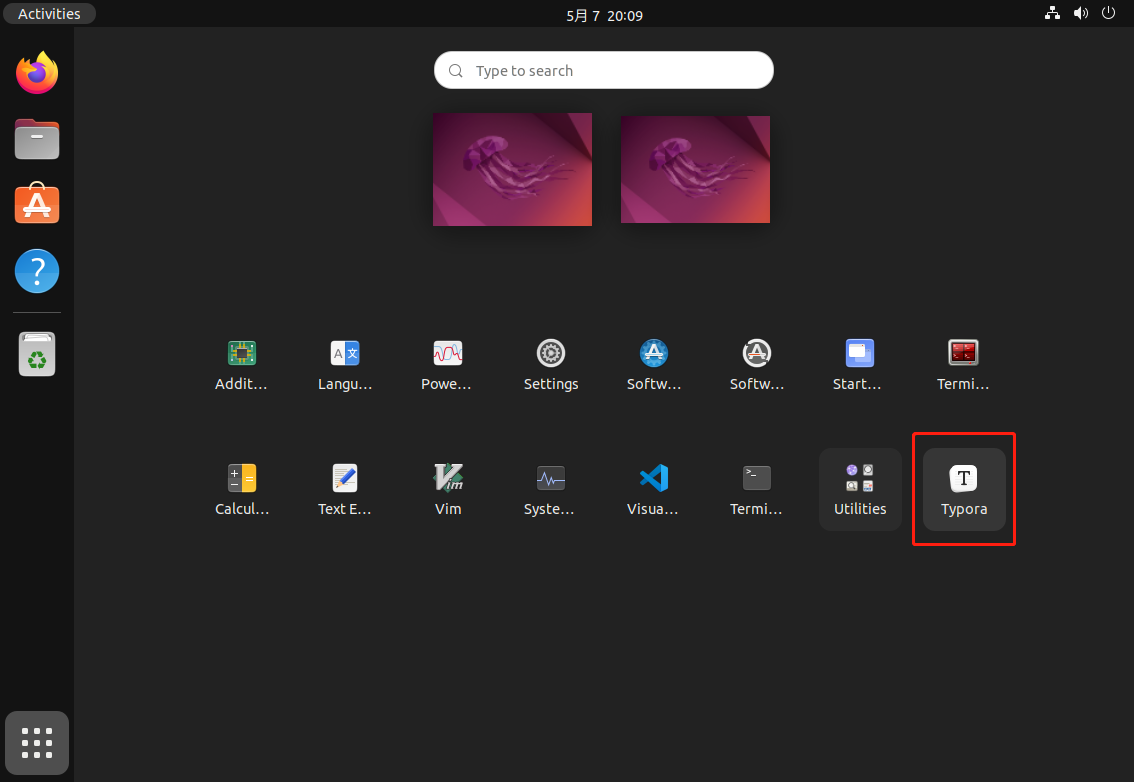This screenshot has height=782, width=1134.
Task: Click the Show Applications grid button
Action: point(37,743)
